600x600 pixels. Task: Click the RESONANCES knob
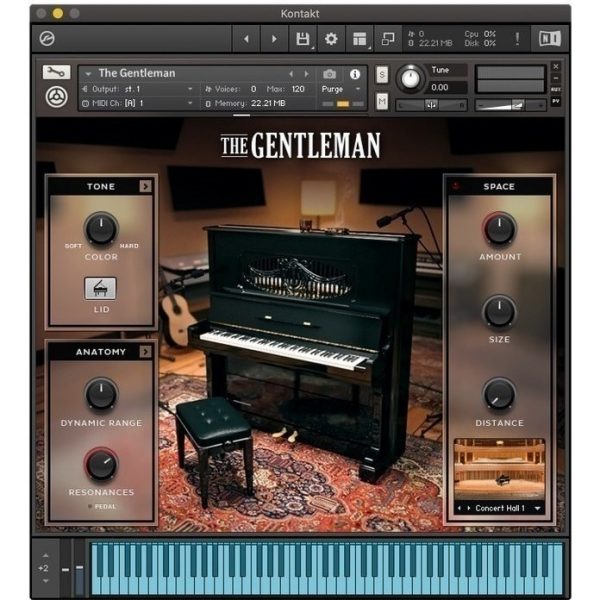[101, 464]
